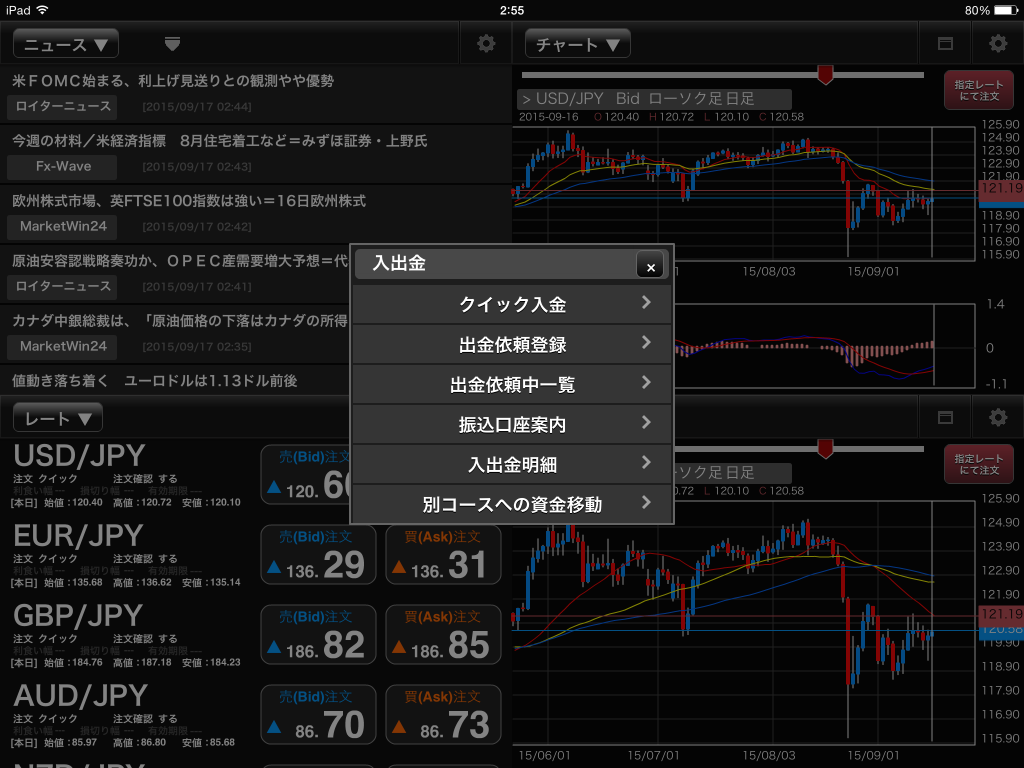Toggle 注文確認 する setting for GBP/JPY
Image resolution: width=1024 pixels, height=768 pixels.
point(145,639)
